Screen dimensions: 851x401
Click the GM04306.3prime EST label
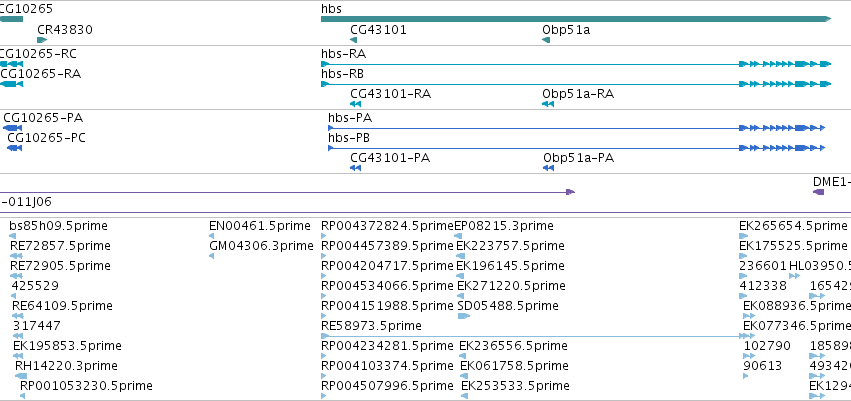[262, 246]
